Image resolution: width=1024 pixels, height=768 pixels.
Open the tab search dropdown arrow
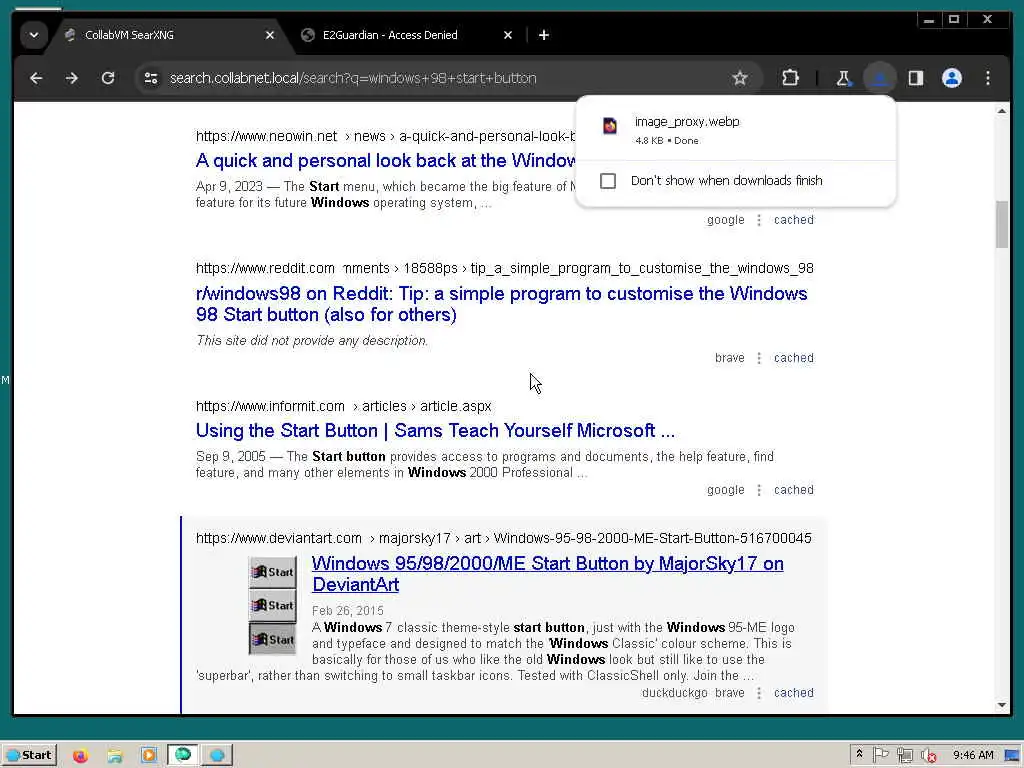34,35
